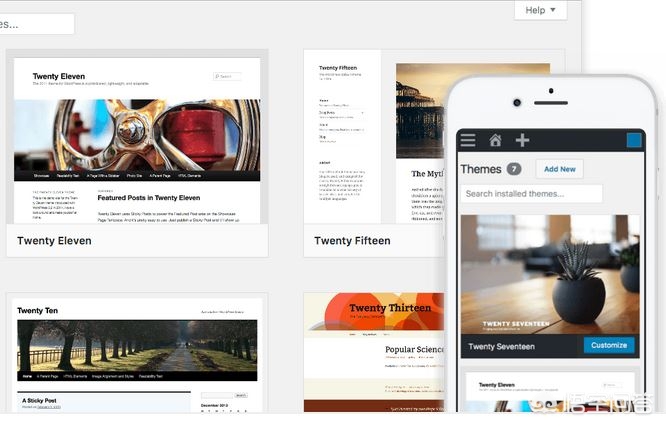Image resolution: width=666 pixels, height=427 pixels.
Task: Open the Help dropdown
Action: (x=540, y=10)
